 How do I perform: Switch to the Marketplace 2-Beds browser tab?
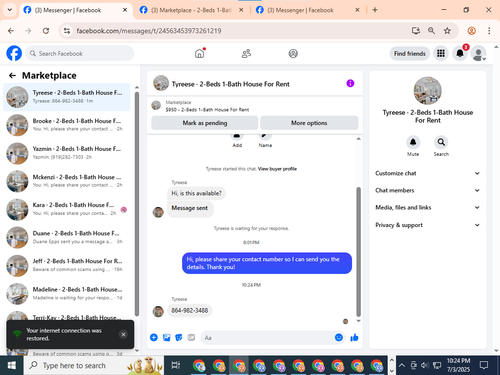point(191,10)
